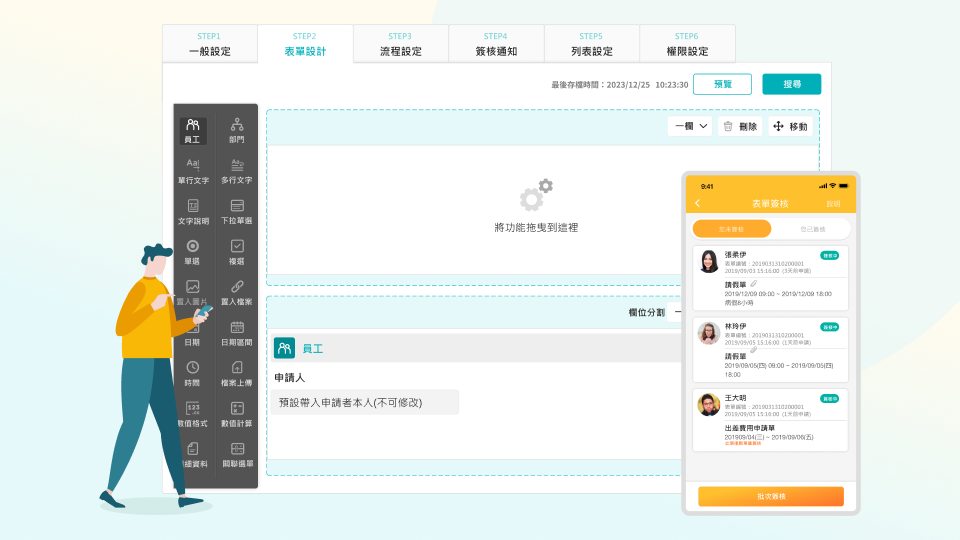Pick the 單行文字 single-line text tool

pyautogui.click(x=193, y=170)
